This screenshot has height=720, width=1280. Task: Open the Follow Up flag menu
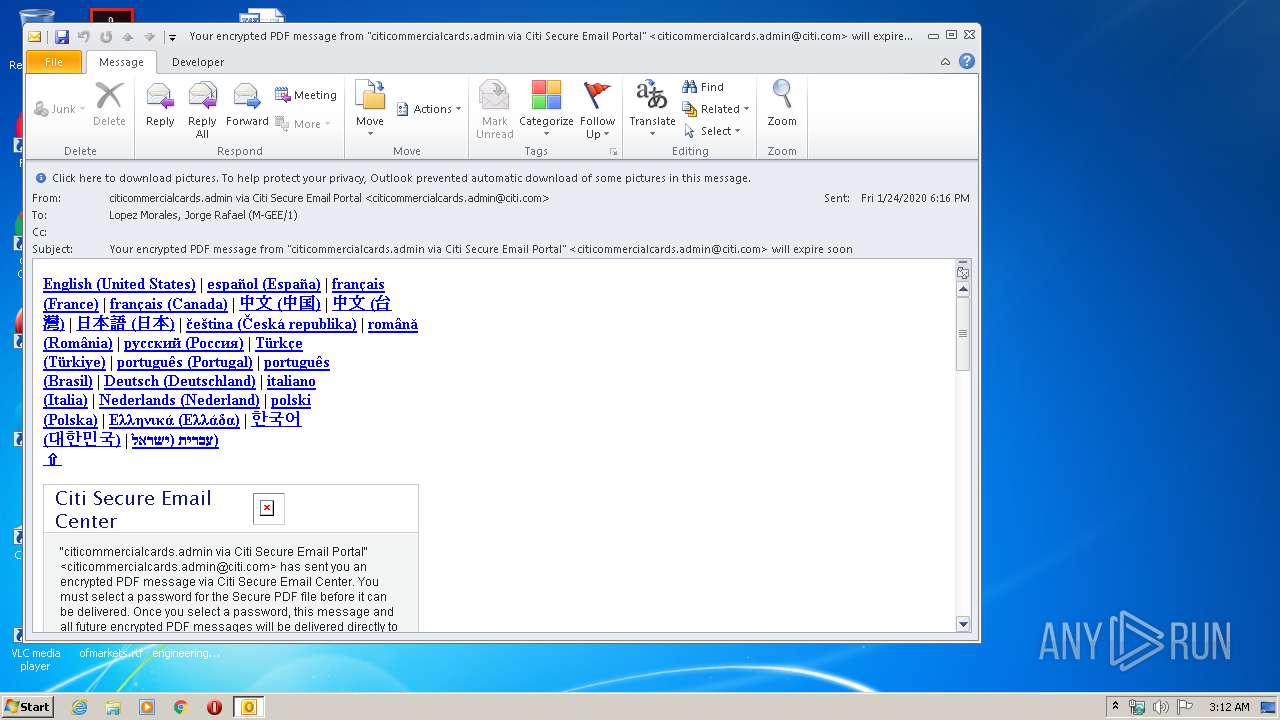[x=597, y=110]
